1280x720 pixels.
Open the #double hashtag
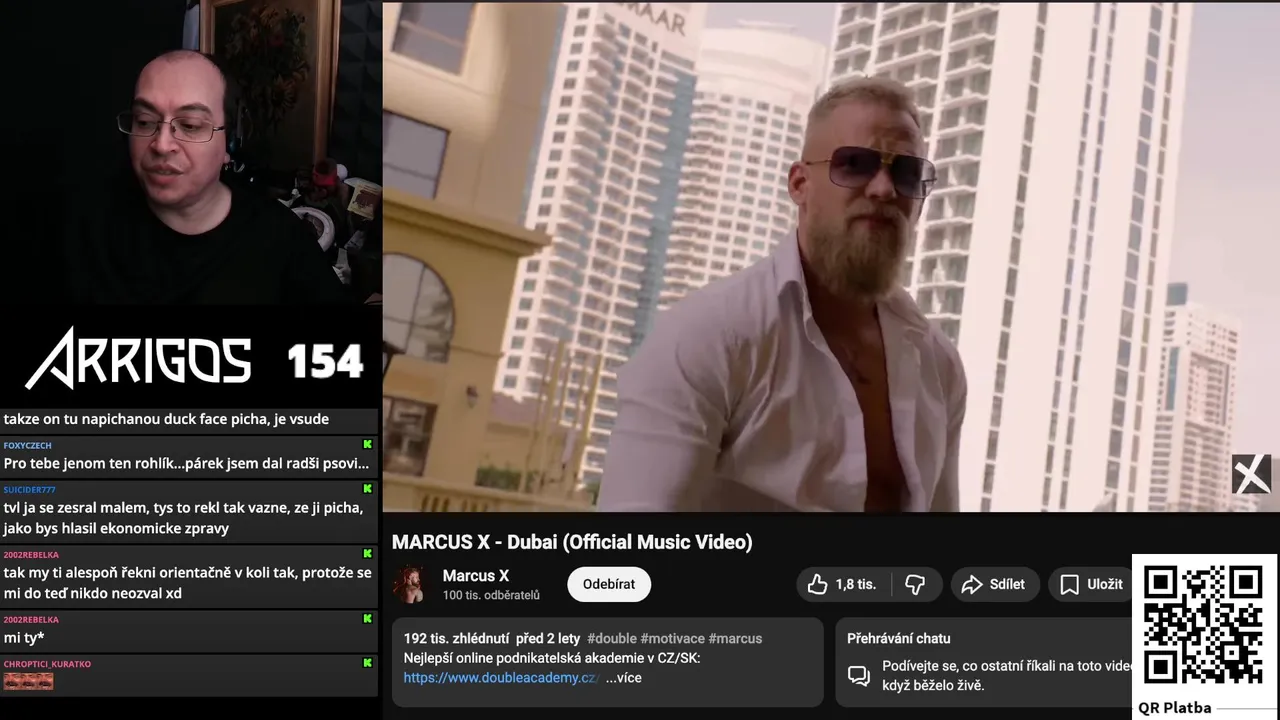(x=611, y=638)
